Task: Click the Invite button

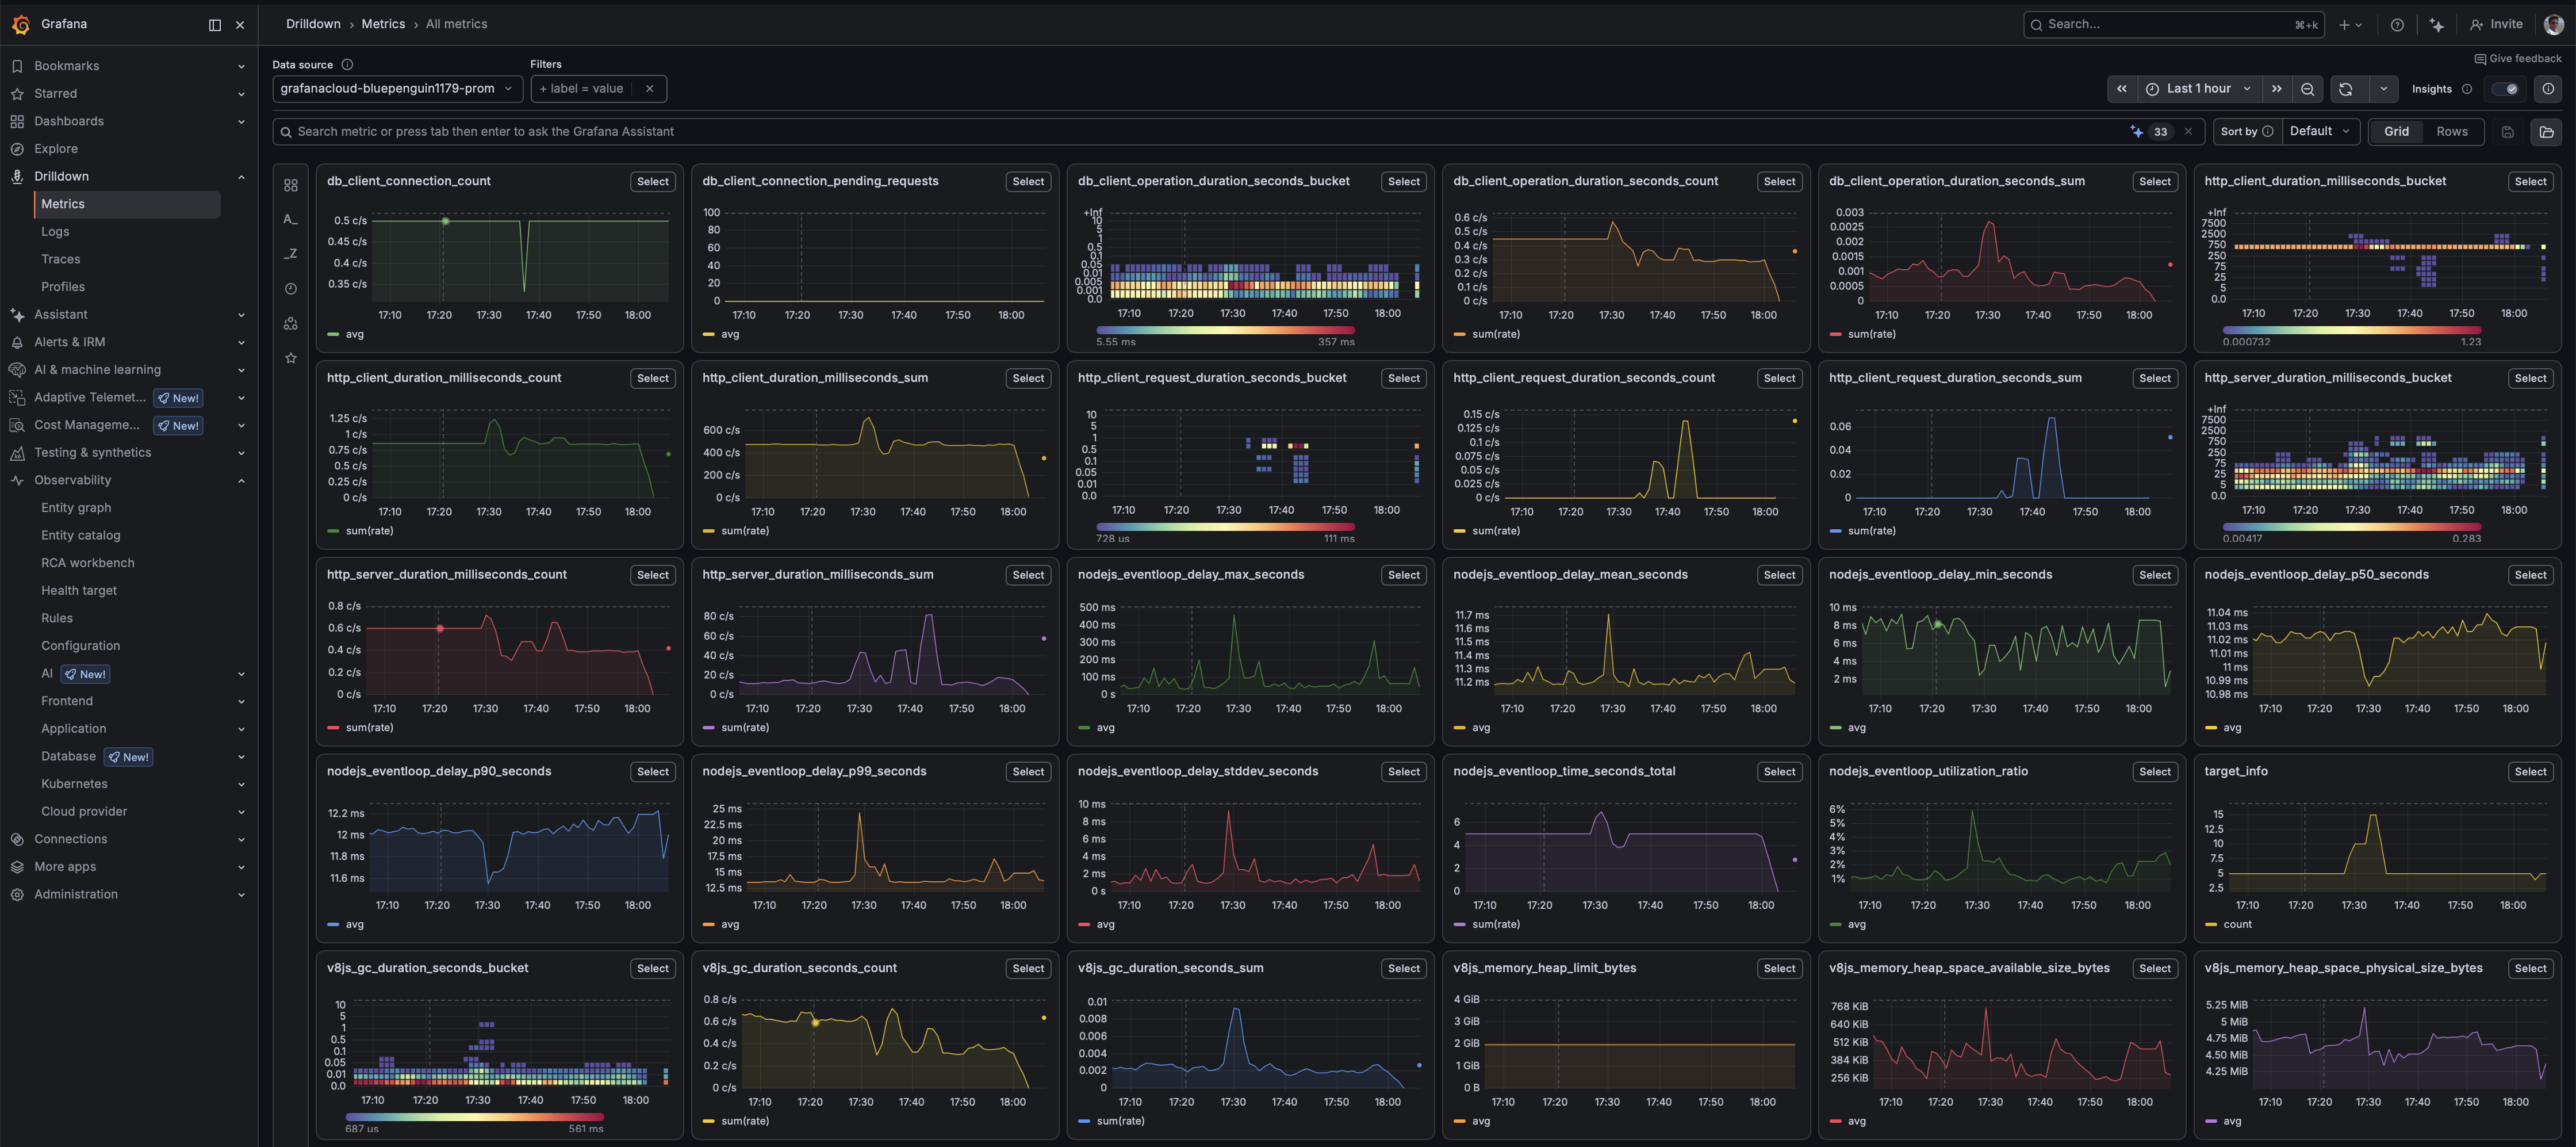Action: (x=2496, y=25)
